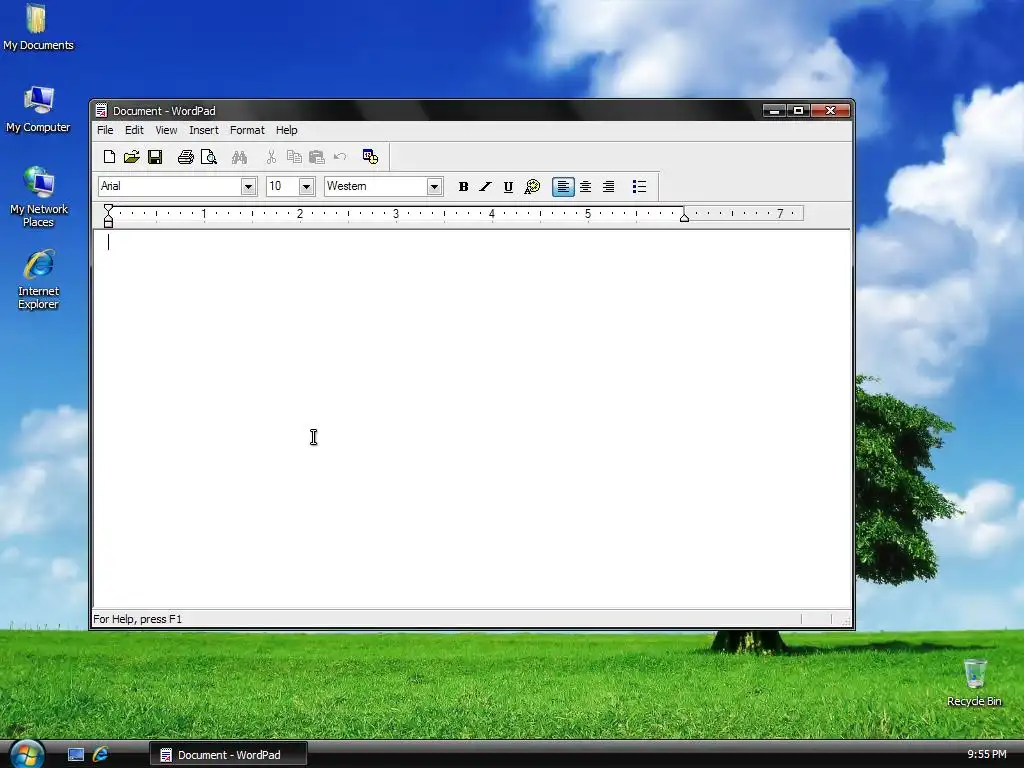Expand the Western script dropdown
Screen dimensions: 1024x768
click(434, 187)
